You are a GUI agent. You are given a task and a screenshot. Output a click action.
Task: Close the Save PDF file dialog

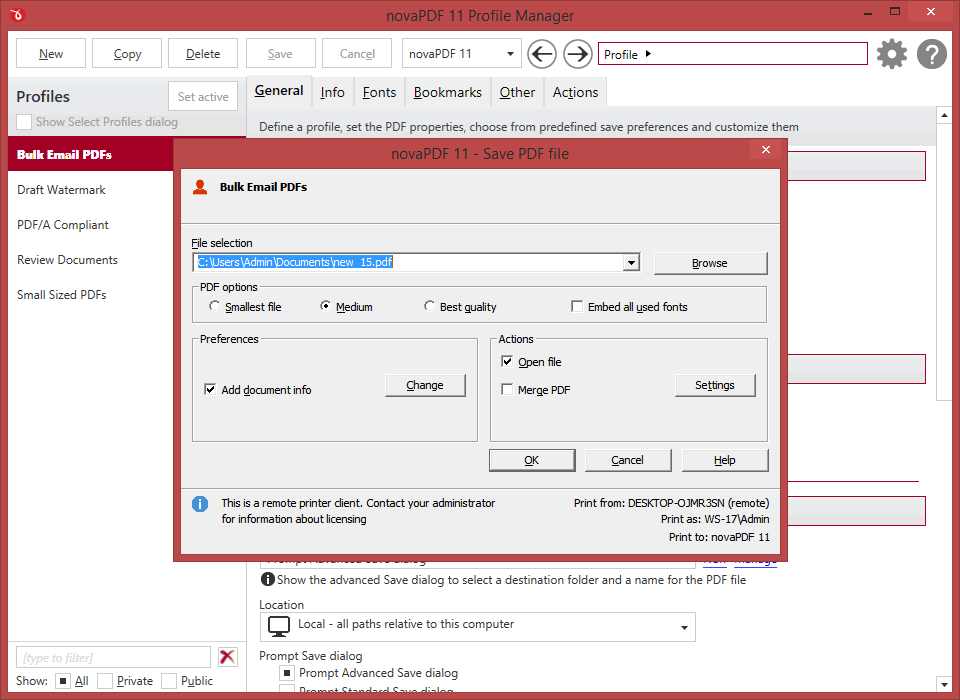pyautogui.click(x=765, y=149)
